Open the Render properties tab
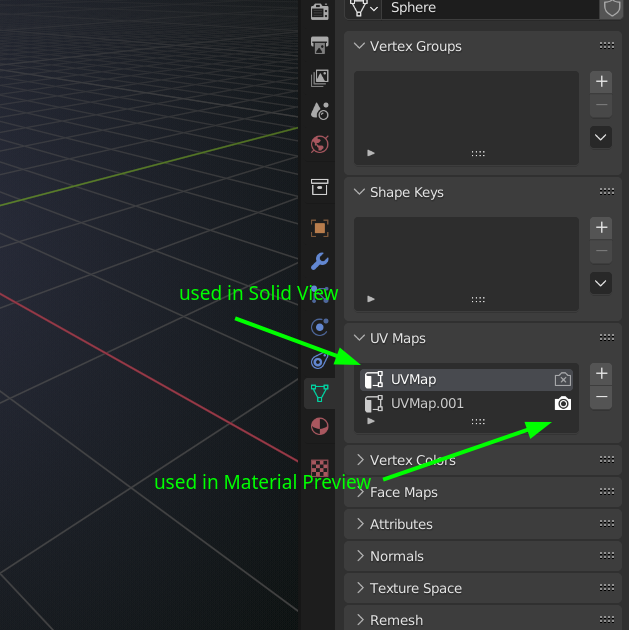 (x=320, y=11)
